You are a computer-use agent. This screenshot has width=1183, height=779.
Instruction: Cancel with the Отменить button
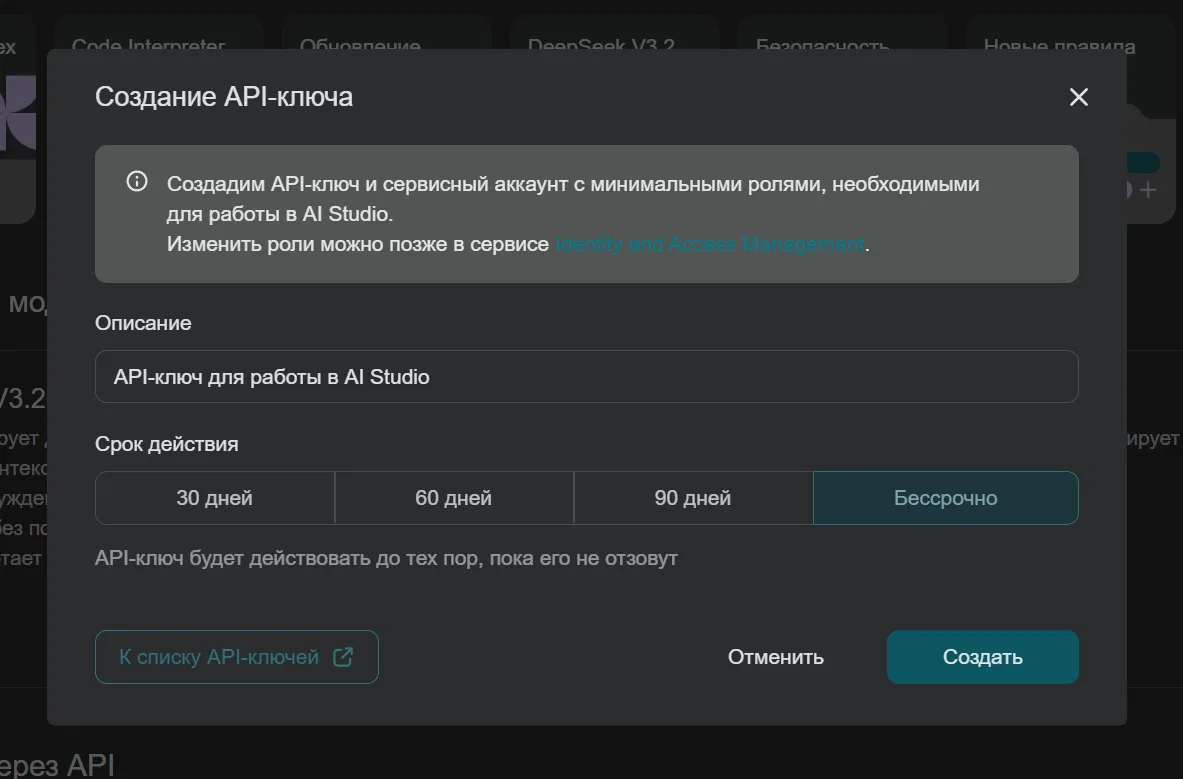tap(776, 657)
